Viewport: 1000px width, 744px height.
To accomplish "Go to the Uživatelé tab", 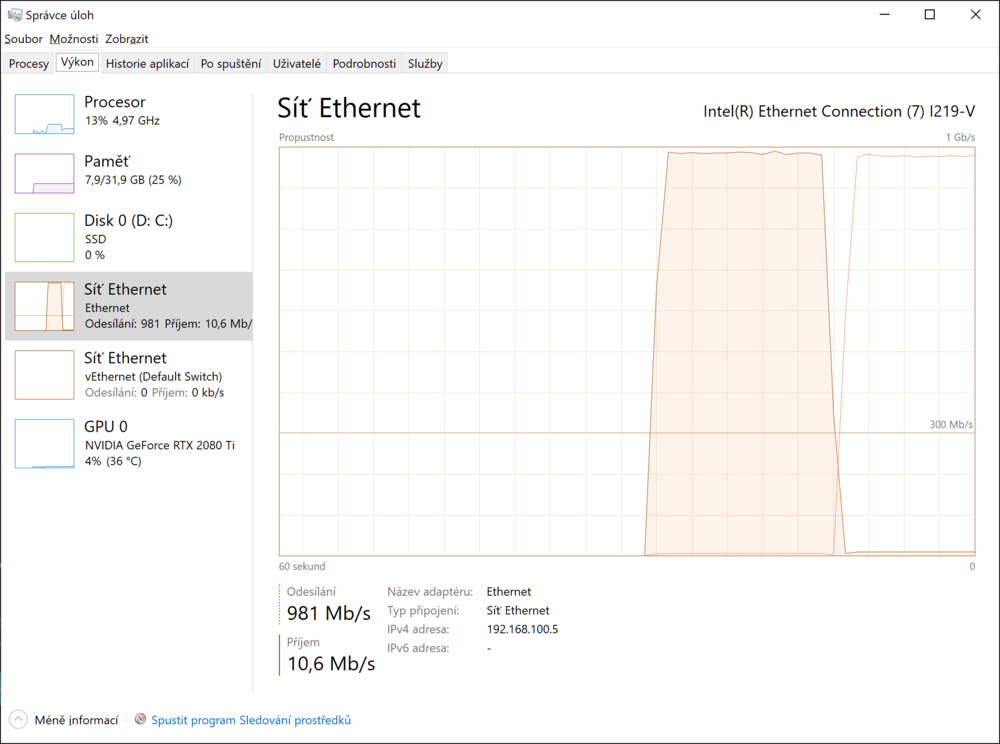I will tap(297, 64).
